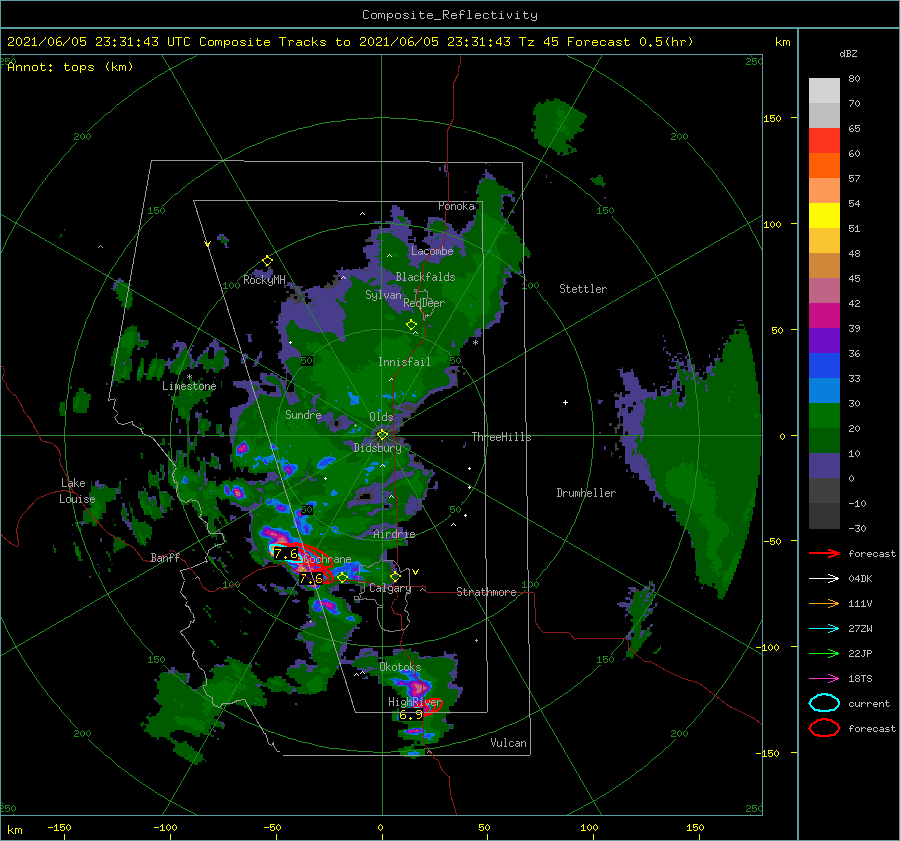Click the yellow diamond marker east of Cochrane
Screen dimensions: 900x841
click(x=343, y=578)
